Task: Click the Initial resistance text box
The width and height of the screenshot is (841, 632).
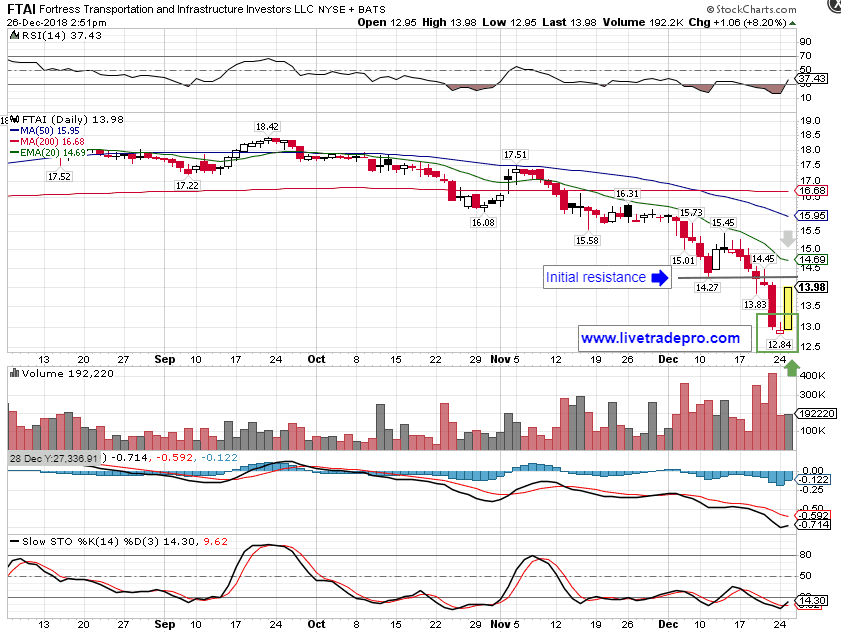Action: (x=595, y=277)
